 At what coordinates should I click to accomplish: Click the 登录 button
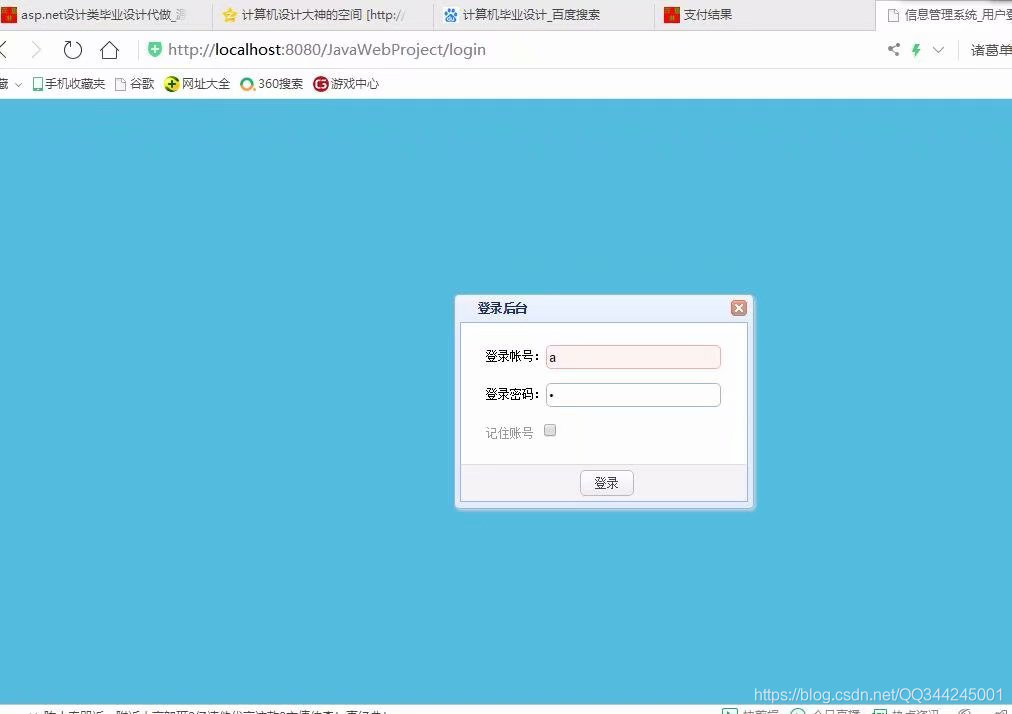pyautogui.click(x=606, y=482)
